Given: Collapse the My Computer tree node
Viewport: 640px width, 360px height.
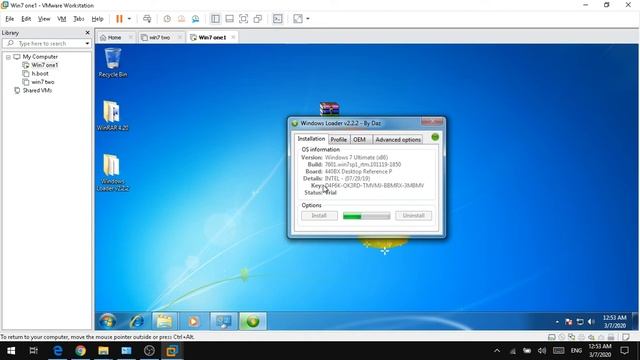Looking at the screenshot, I should 8,57.
